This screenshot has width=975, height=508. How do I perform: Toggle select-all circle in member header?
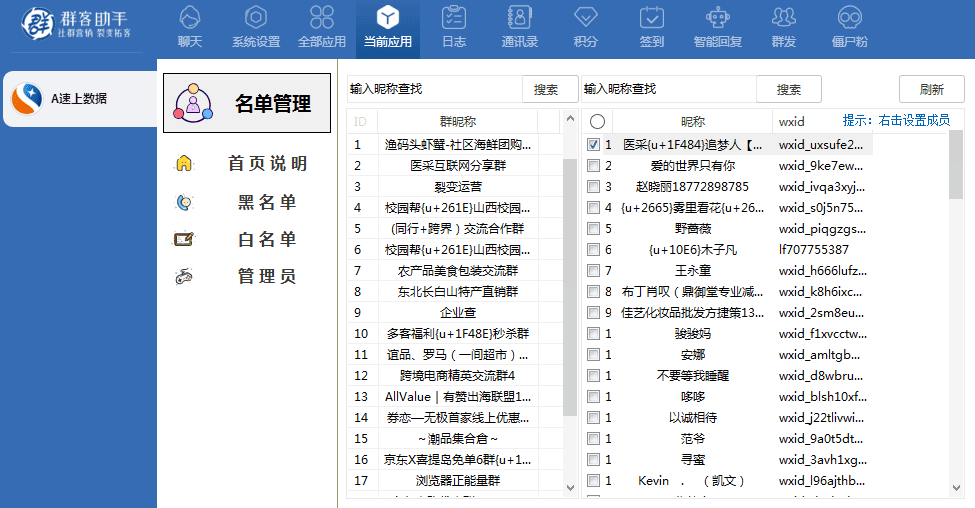tap(597, 121)
